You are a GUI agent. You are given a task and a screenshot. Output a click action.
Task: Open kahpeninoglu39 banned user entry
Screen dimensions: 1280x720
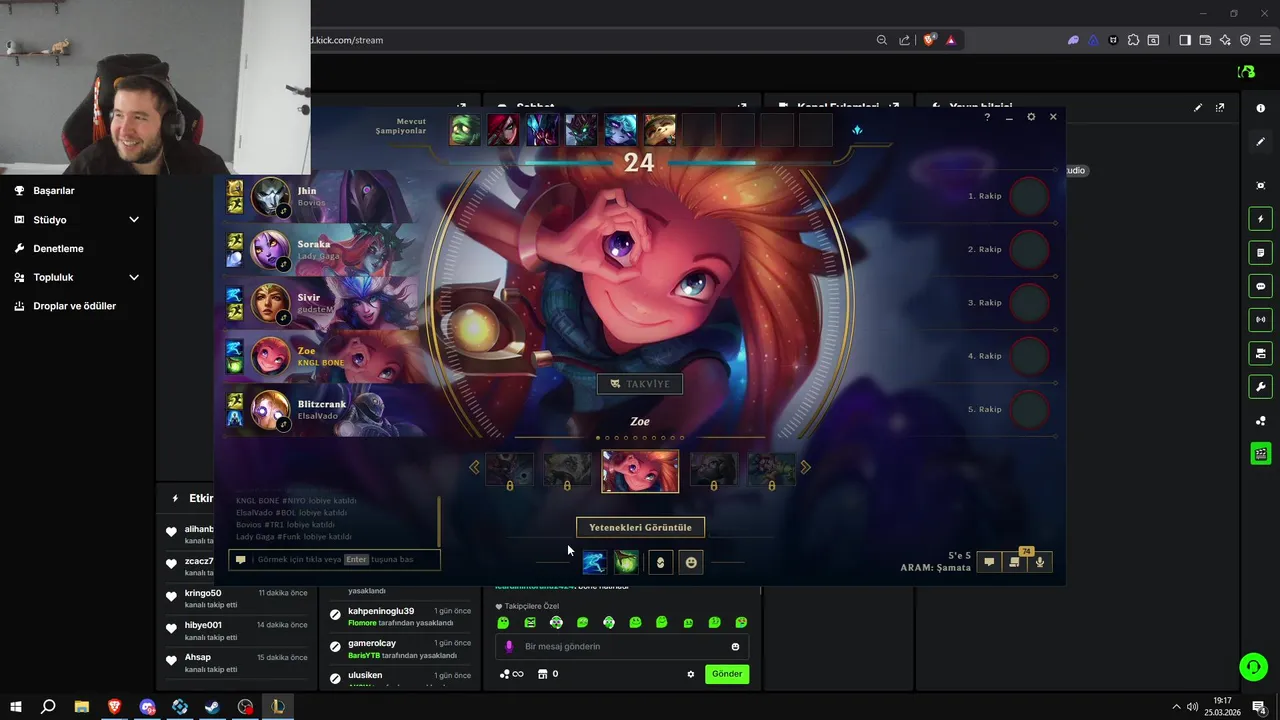[400, 616]
